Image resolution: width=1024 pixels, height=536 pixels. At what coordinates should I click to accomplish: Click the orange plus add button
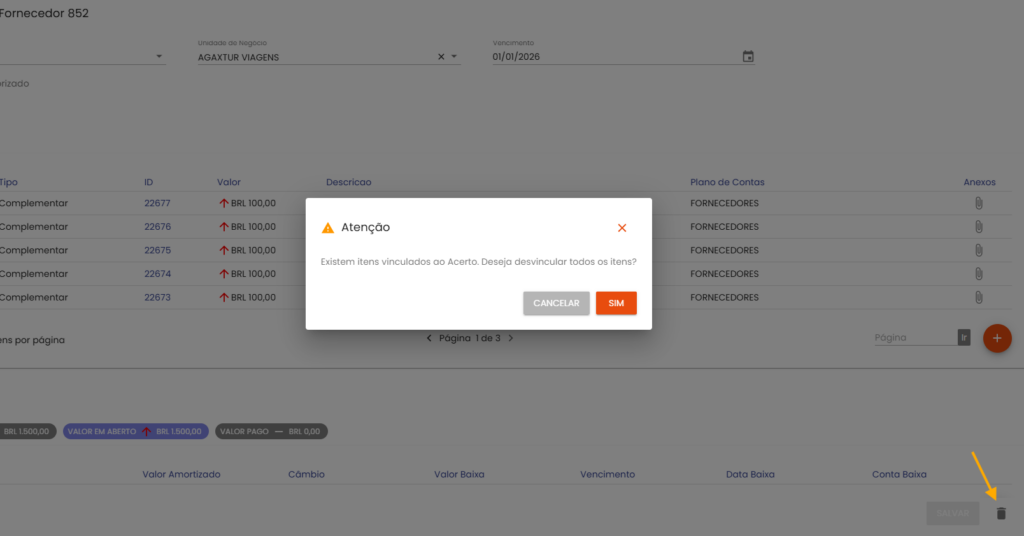997,338
